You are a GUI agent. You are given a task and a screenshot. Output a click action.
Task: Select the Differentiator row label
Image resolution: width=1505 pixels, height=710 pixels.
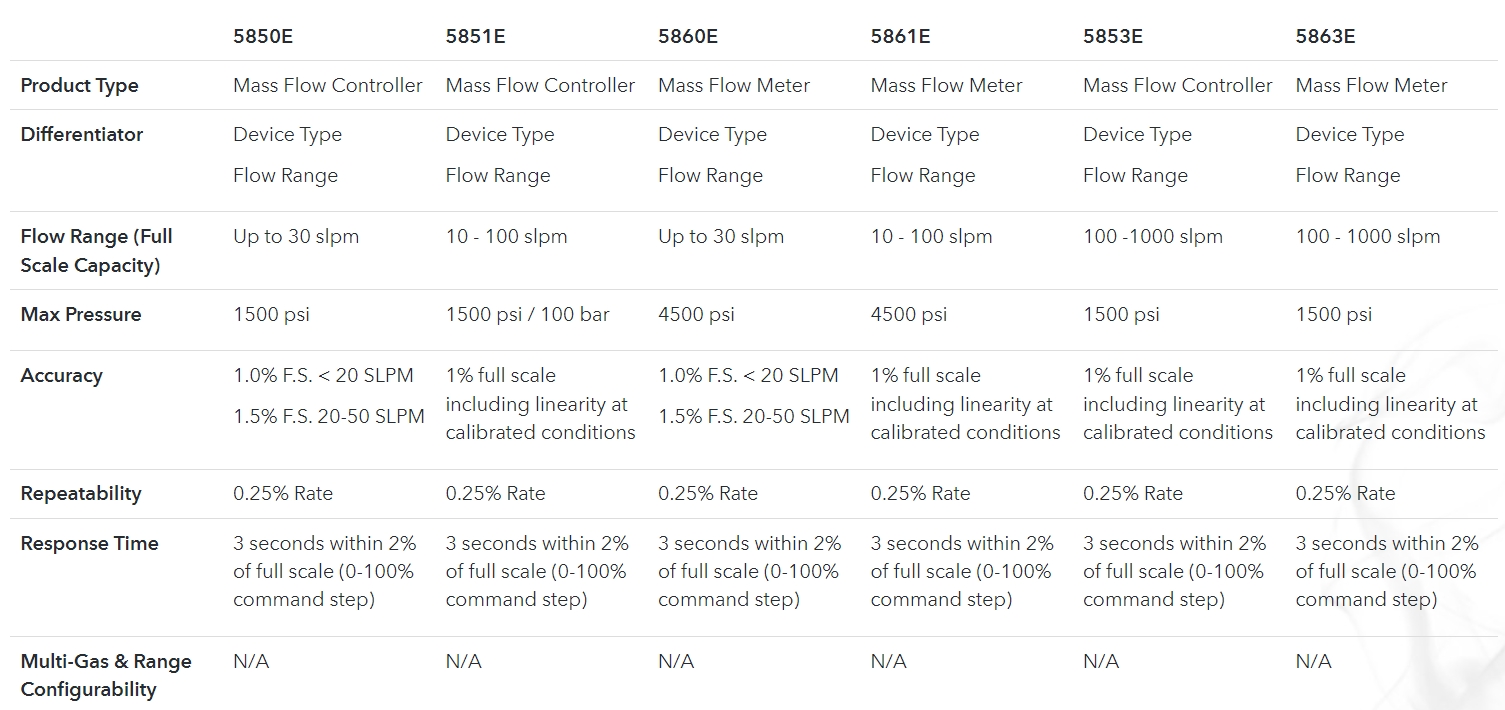coord(82,135)
